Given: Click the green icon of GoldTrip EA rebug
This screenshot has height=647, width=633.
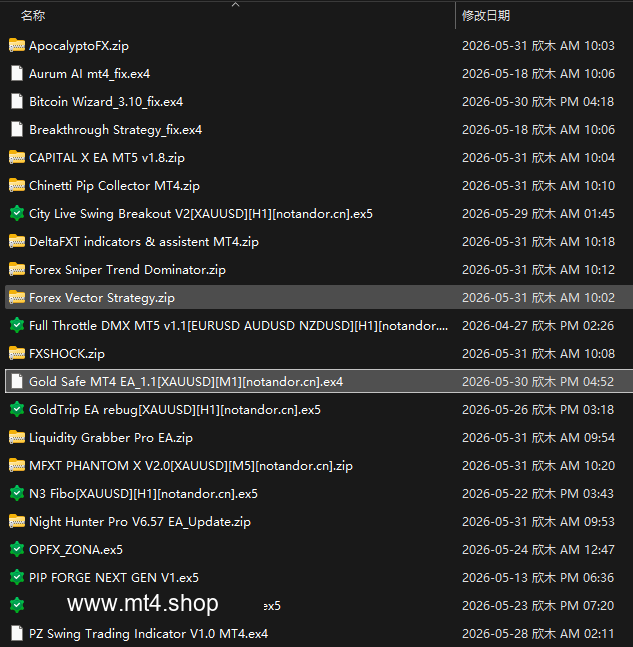Looking at the screenshot, I should pyautogui.click(x=17, y=409).
